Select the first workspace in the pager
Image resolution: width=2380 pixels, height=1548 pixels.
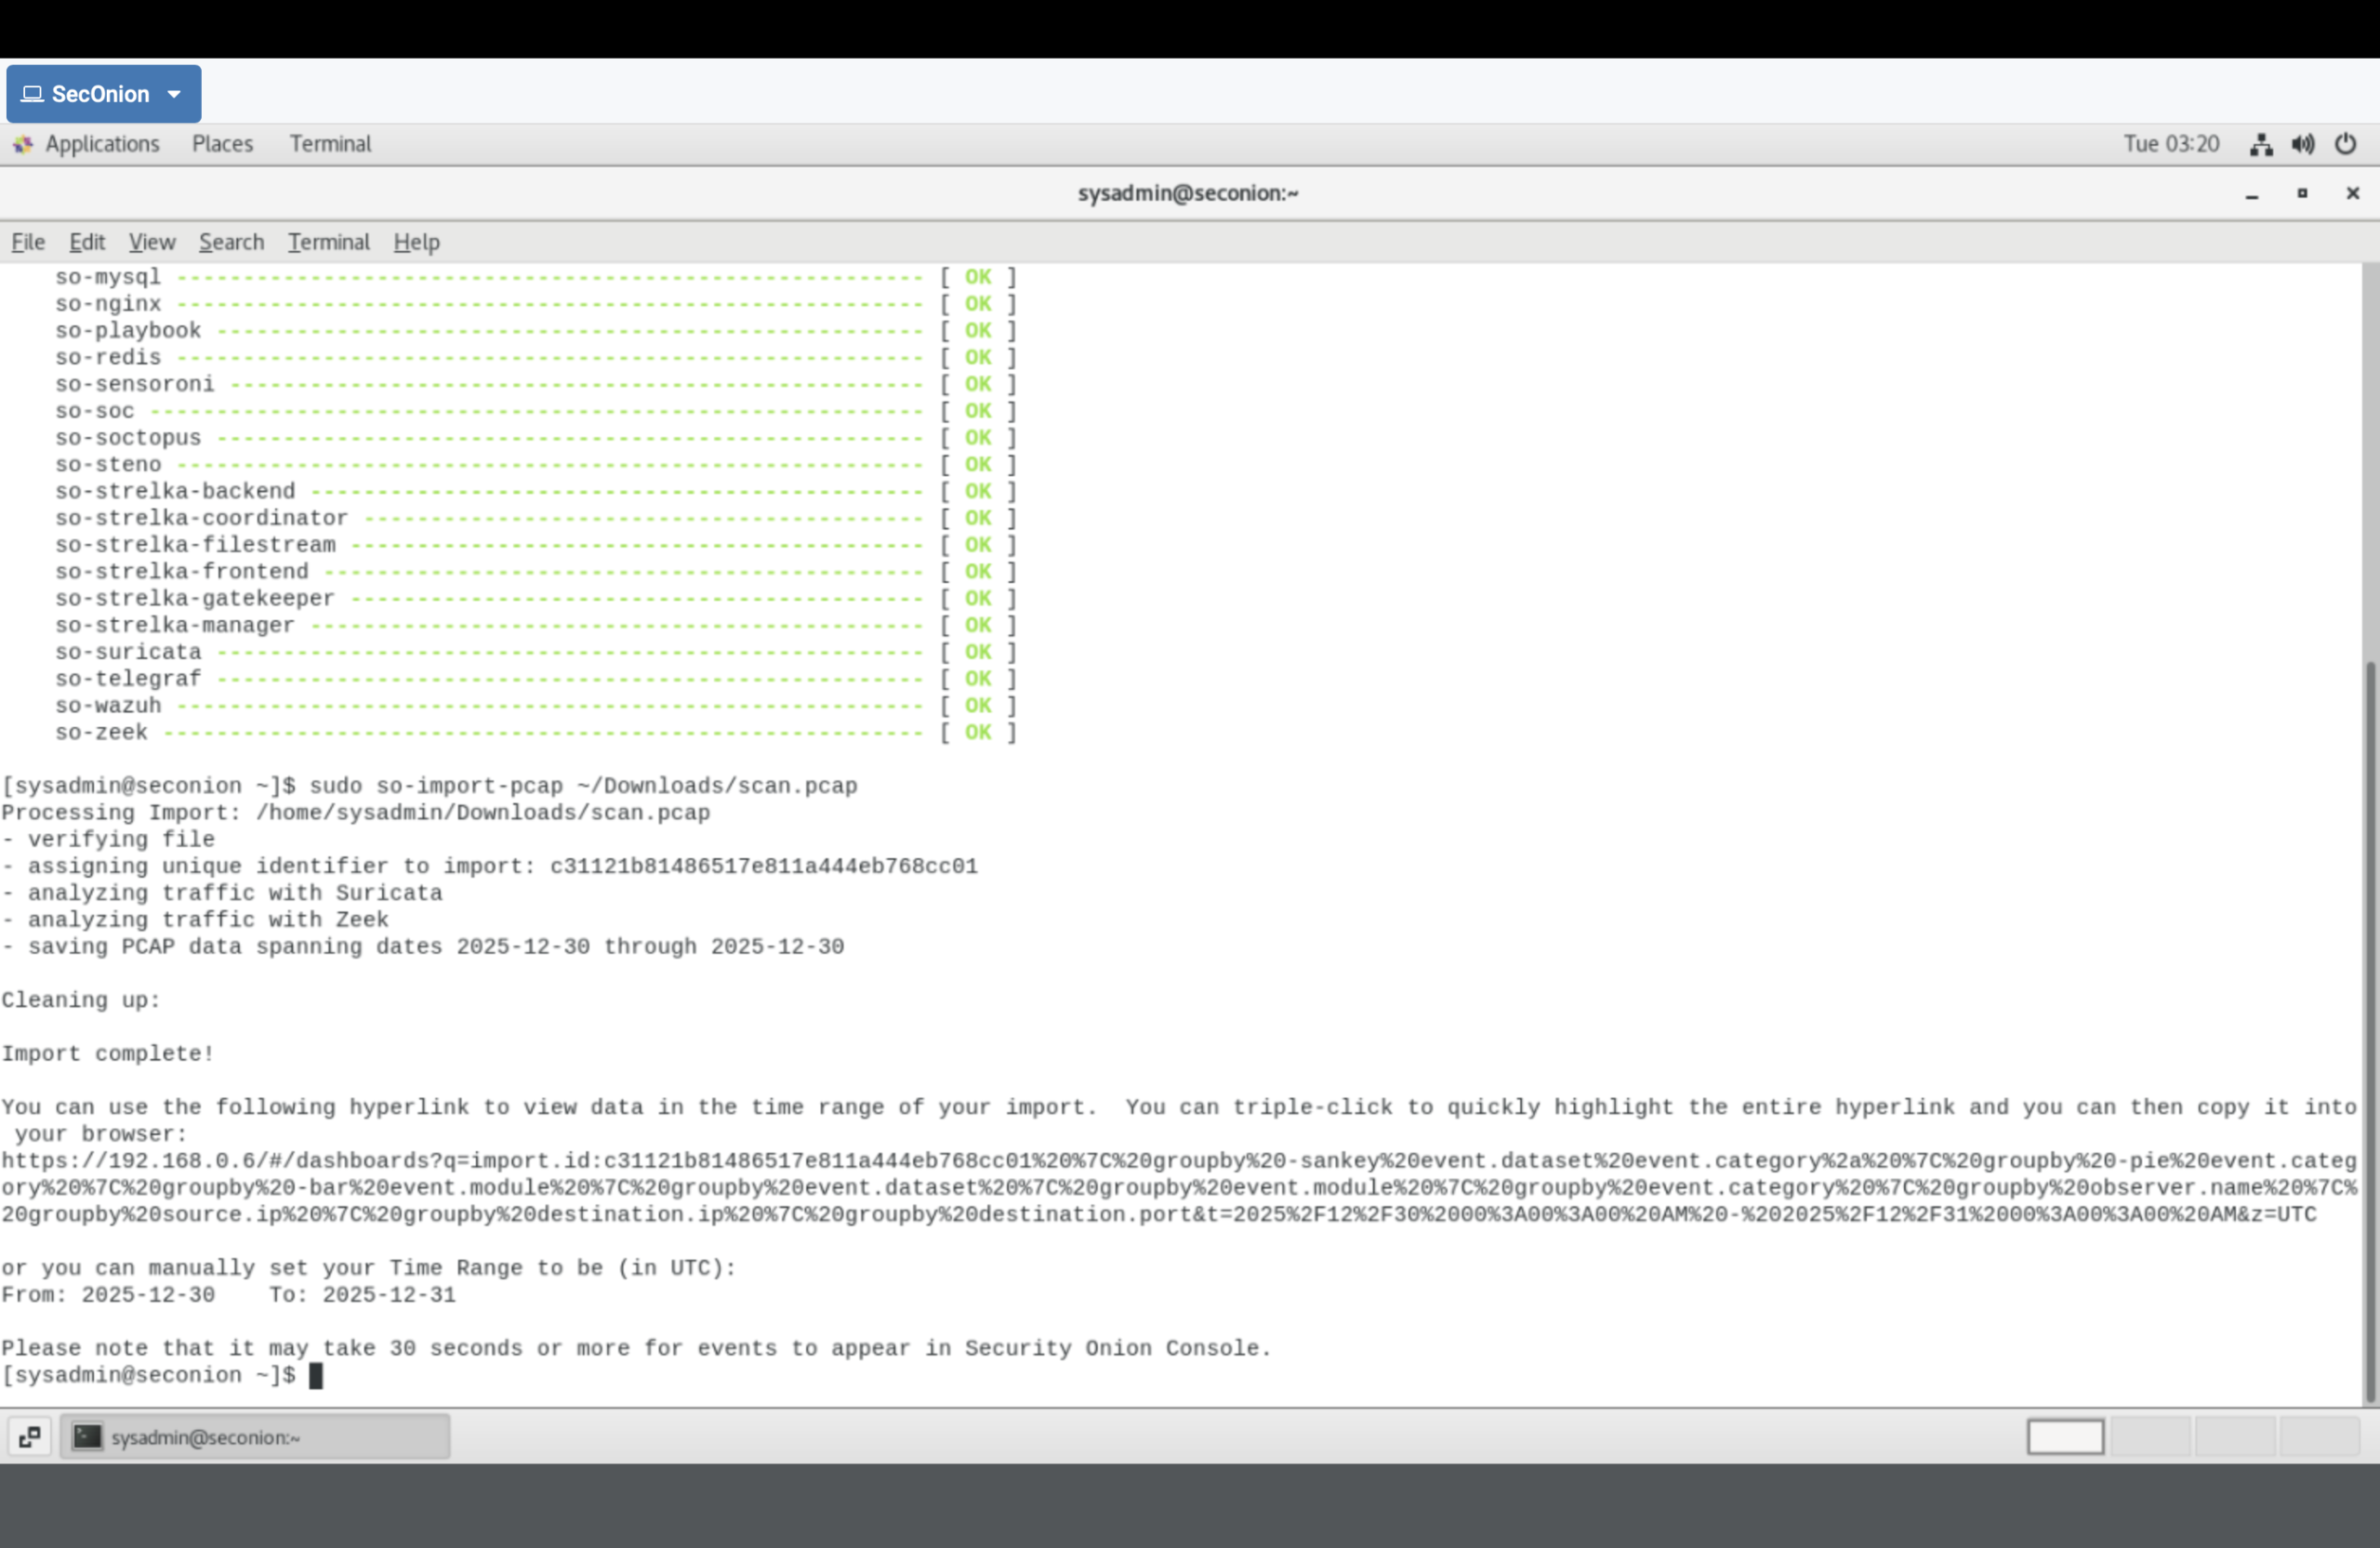pyautogui.click(x=2066, y=1437)
